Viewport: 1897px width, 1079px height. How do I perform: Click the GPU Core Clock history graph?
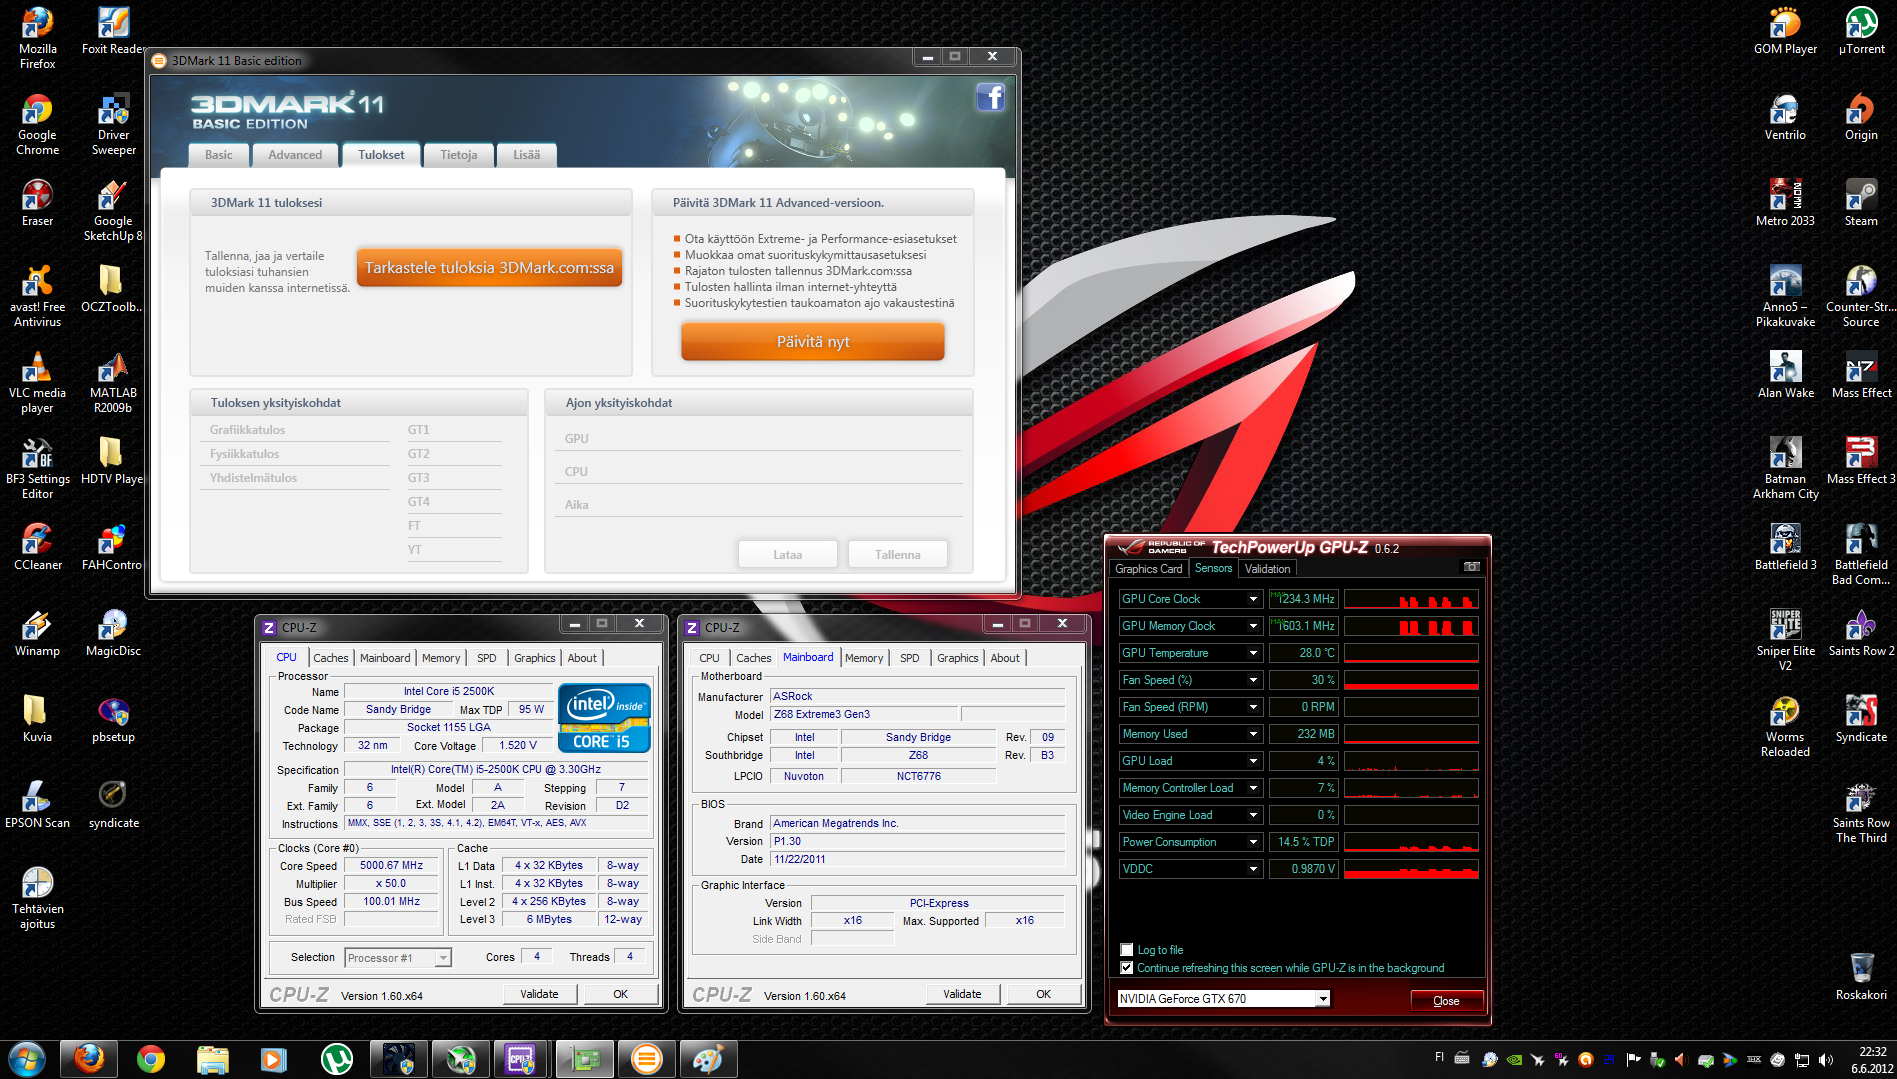pyautogui.click(x=1411, y=599)
